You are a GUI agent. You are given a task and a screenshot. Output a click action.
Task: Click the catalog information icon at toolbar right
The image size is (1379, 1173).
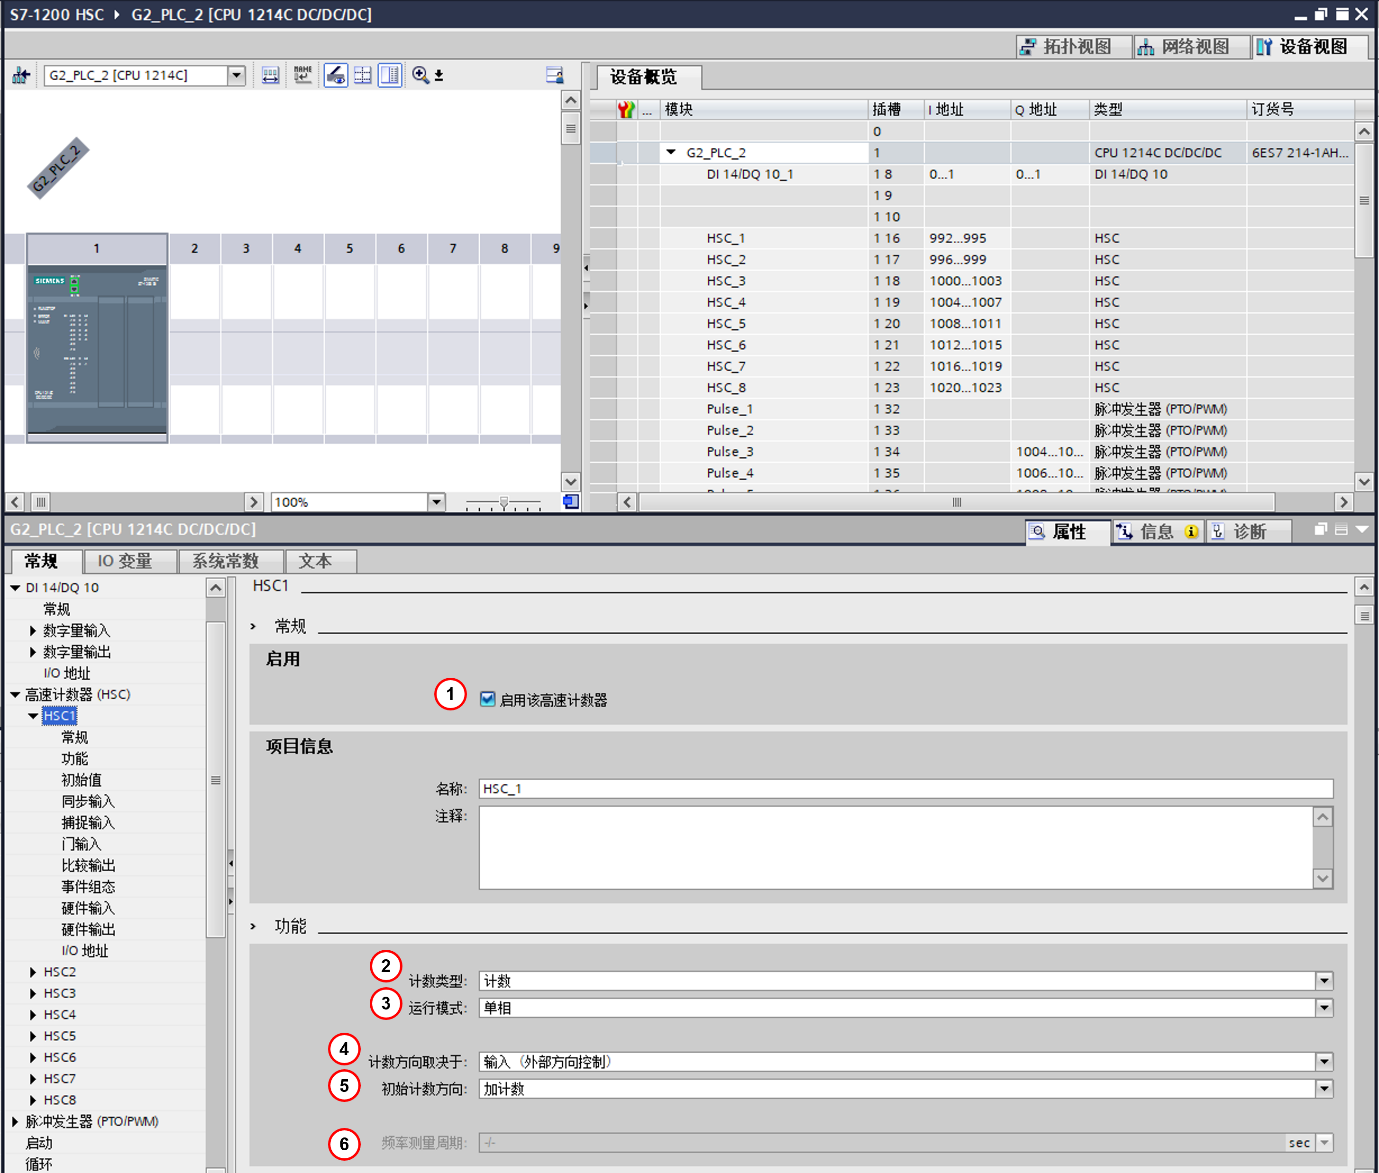(x=555, y=75)
